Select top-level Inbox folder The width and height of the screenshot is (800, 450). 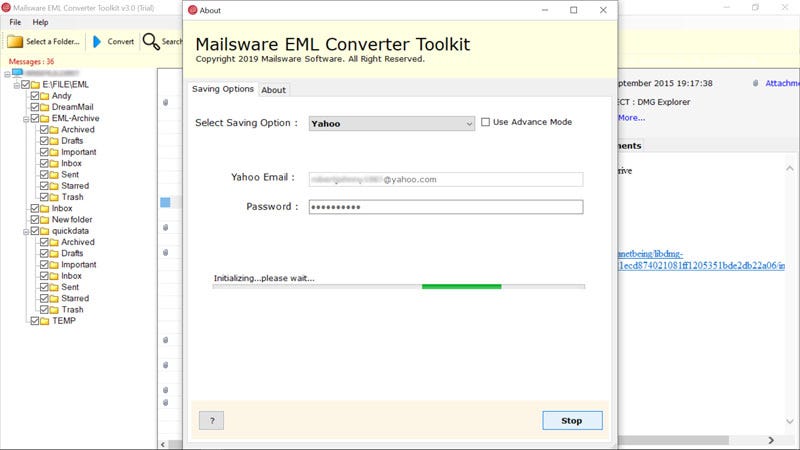[62, 209]
